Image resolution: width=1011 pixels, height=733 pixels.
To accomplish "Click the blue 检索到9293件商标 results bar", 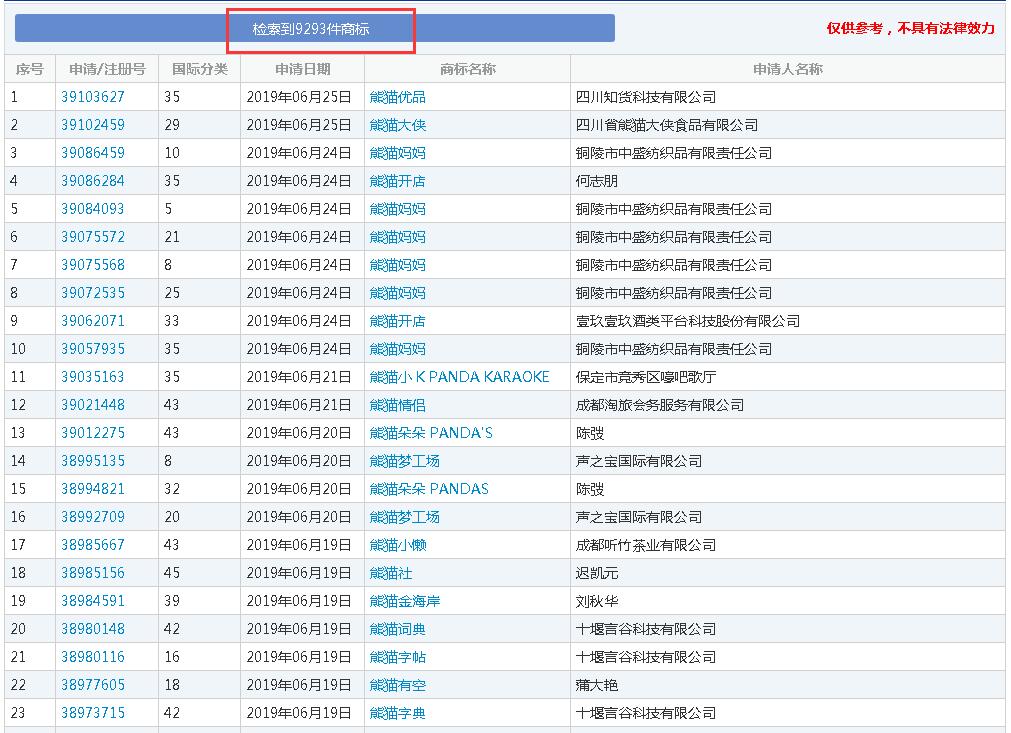I will click(315, 29).
